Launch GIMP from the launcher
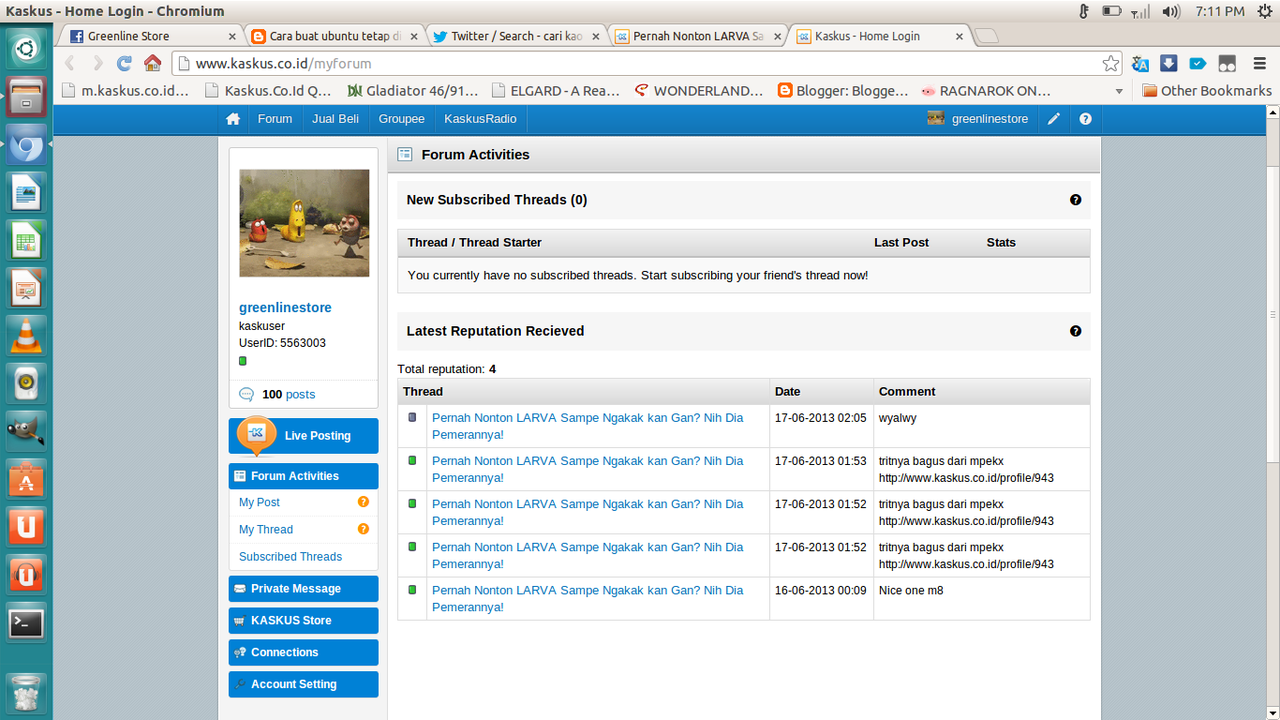Viewport: 1280px width, 720px height. 26,431
